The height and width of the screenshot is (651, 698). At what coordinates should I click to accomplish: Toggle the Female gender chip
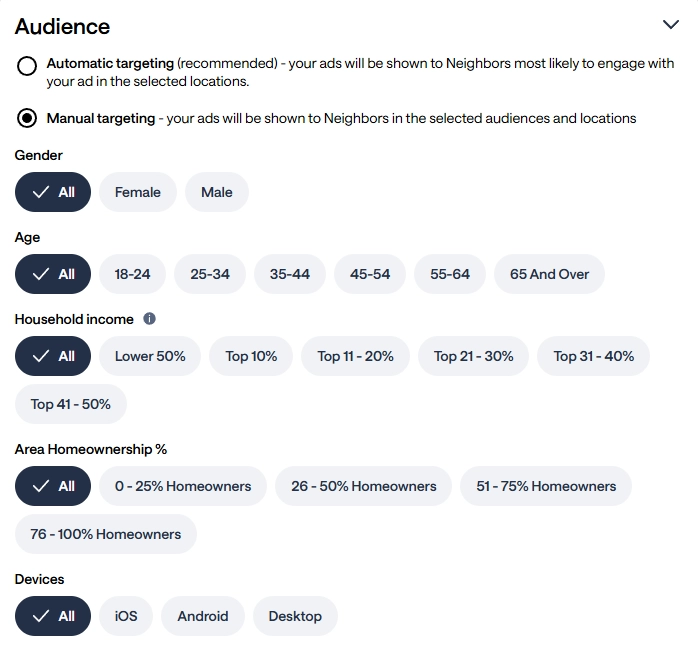(x=138, y=192)
